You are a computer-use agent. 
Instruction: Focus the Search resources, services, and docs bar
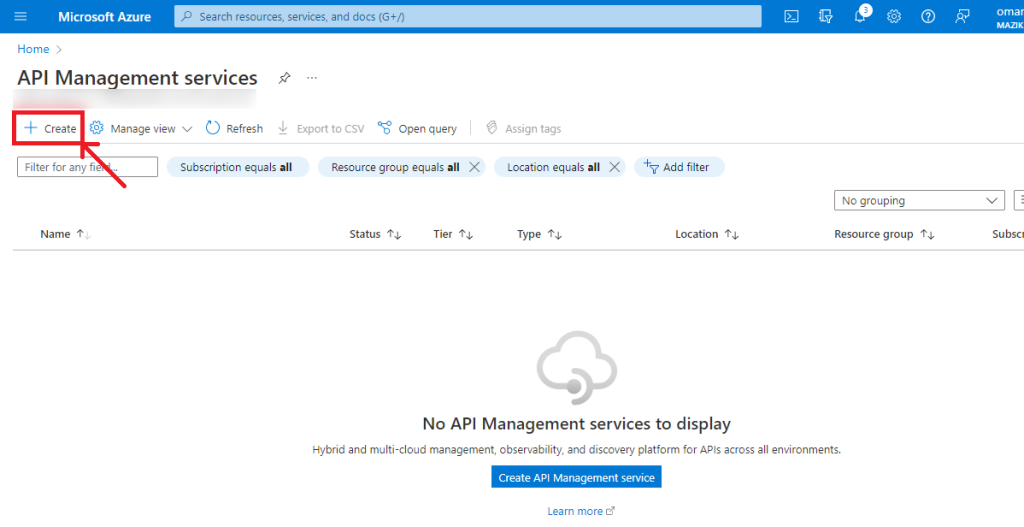(468, 16)
